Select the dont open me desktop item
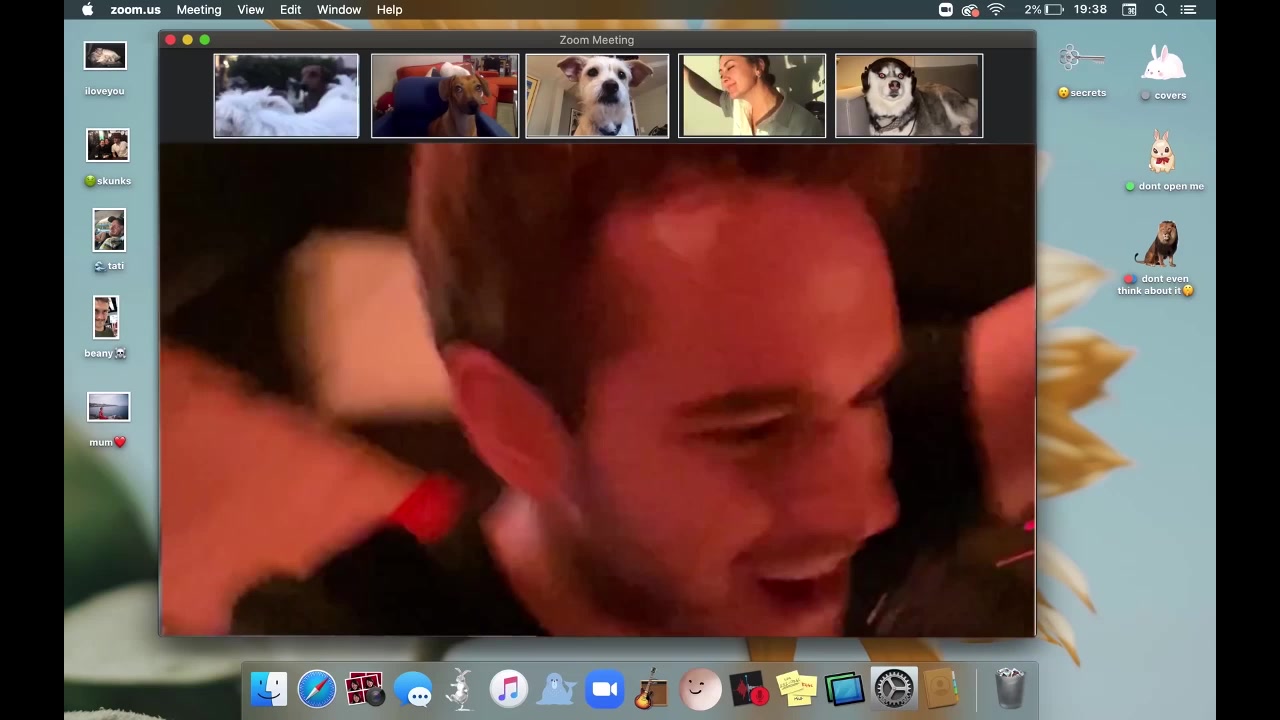1280x720 pixels. coord(1163,160)
